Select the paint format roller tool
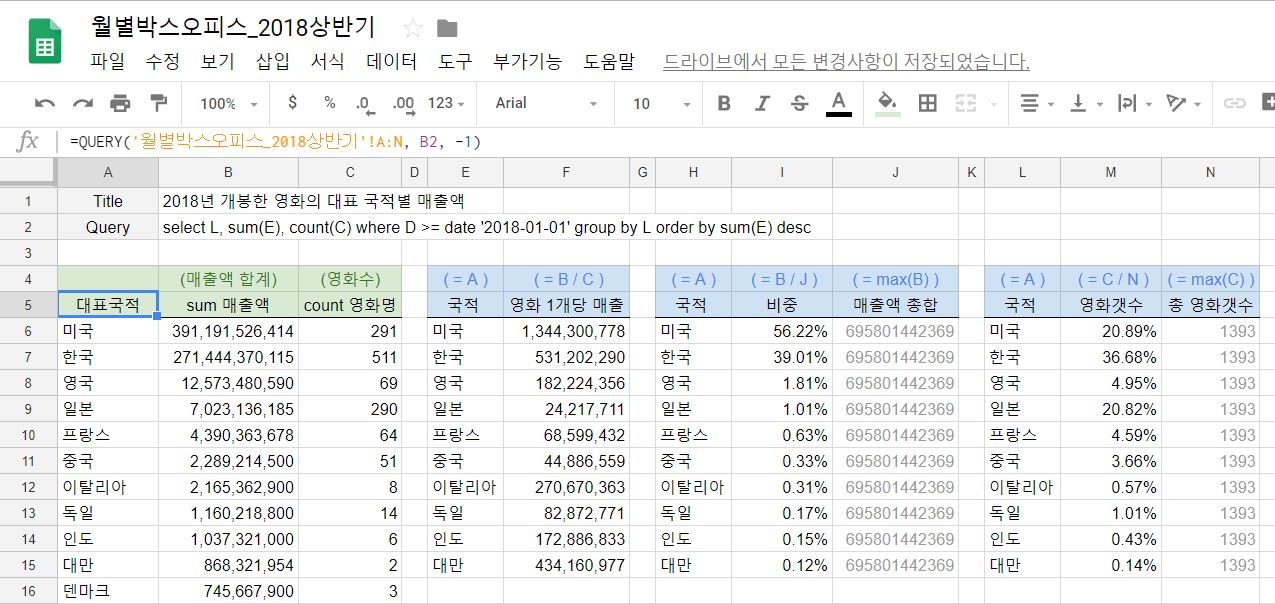The height and width of the screenshot is (604, 1275). pyautogui.click(x=158, y=103)
